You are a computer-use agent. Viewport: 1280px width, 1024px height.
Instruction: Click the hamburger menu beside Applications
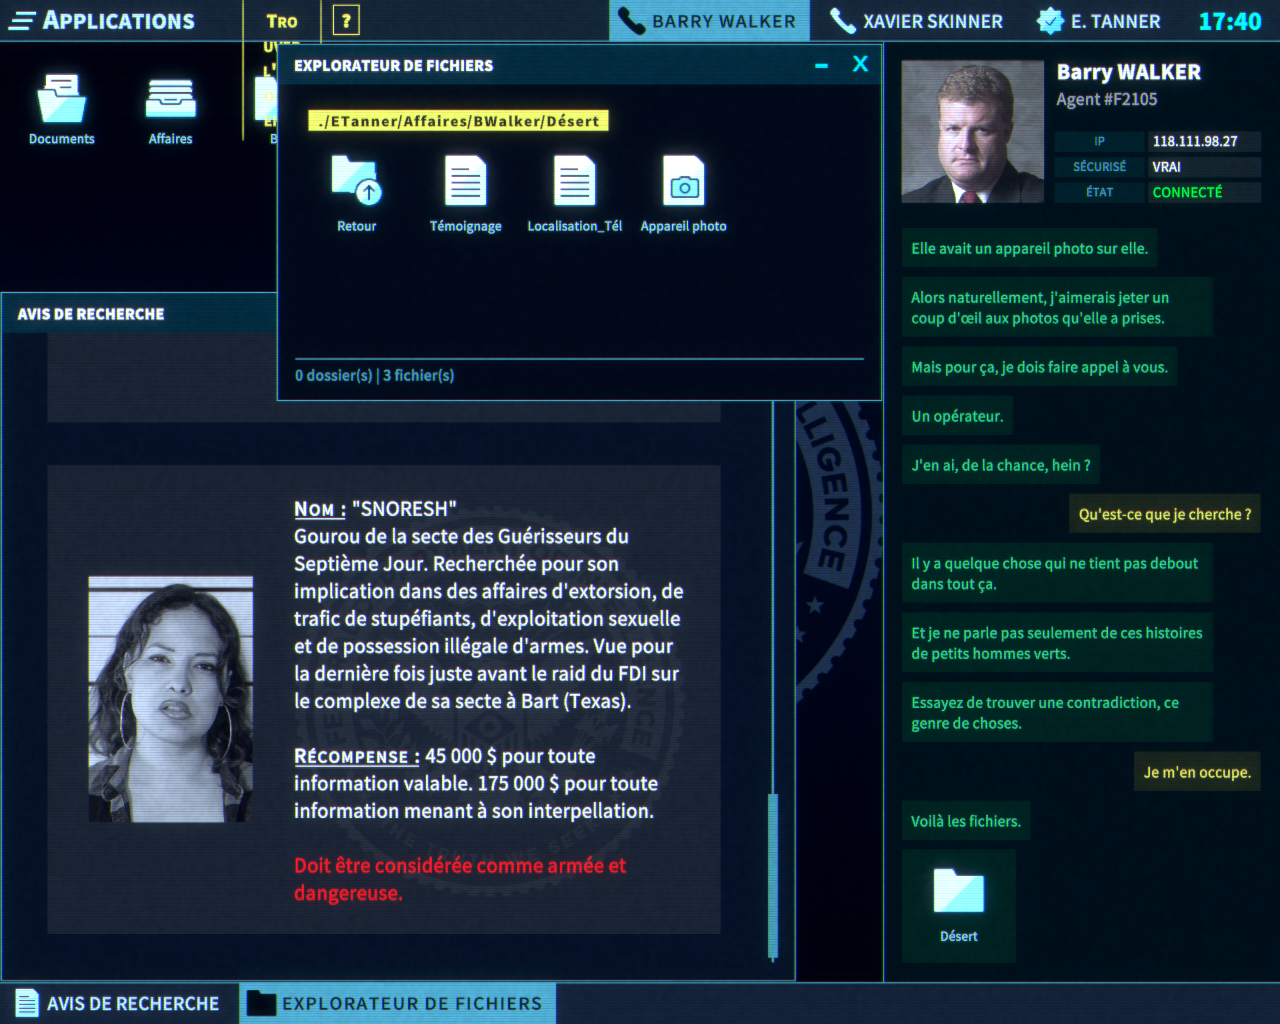point(21,20)
